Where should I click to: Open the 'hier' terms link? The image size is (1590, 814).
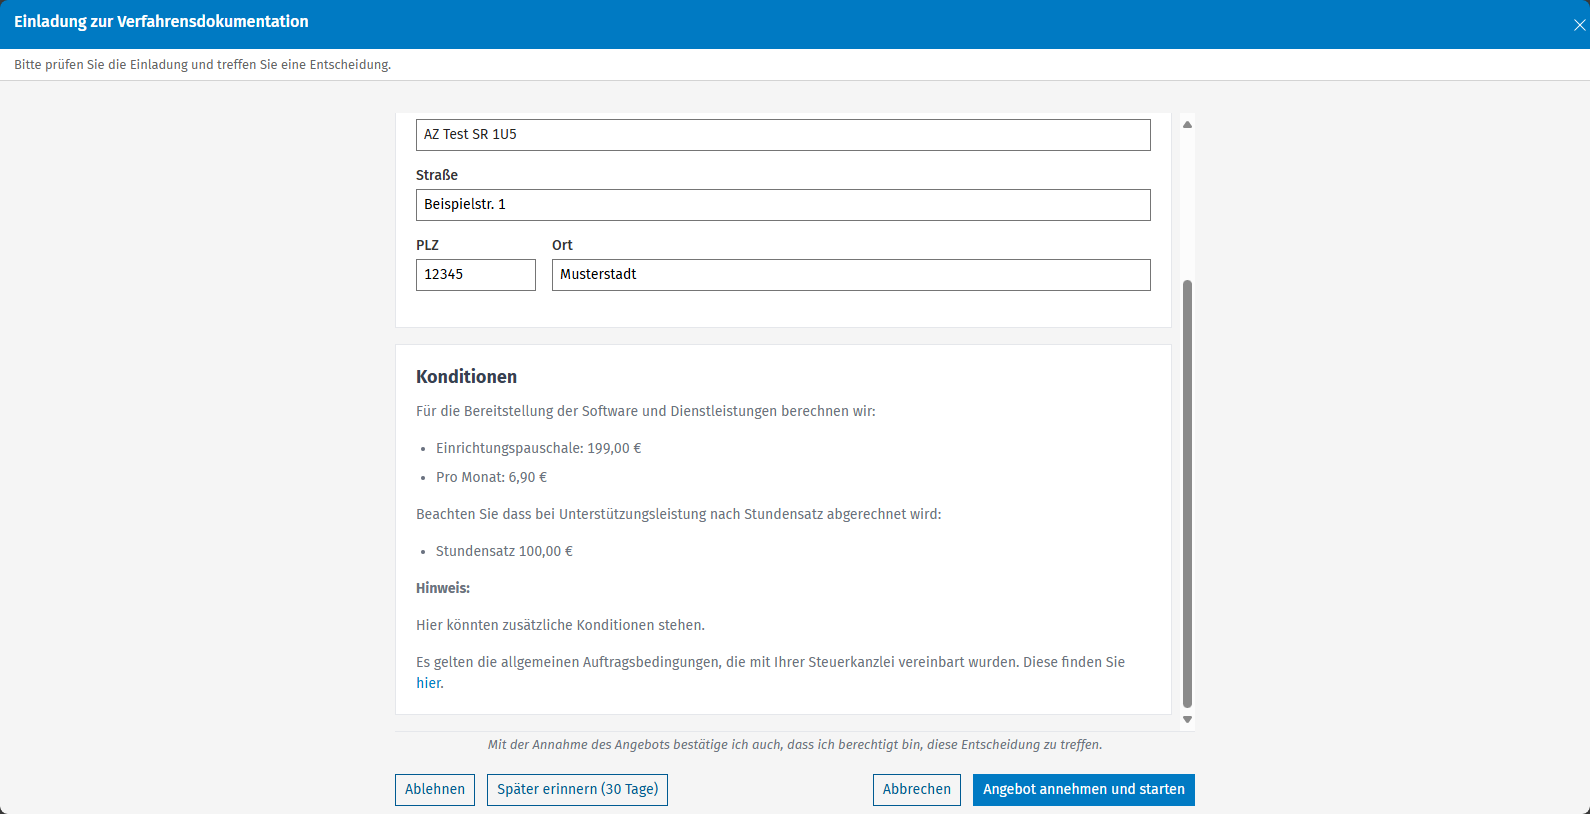(428, 683)
